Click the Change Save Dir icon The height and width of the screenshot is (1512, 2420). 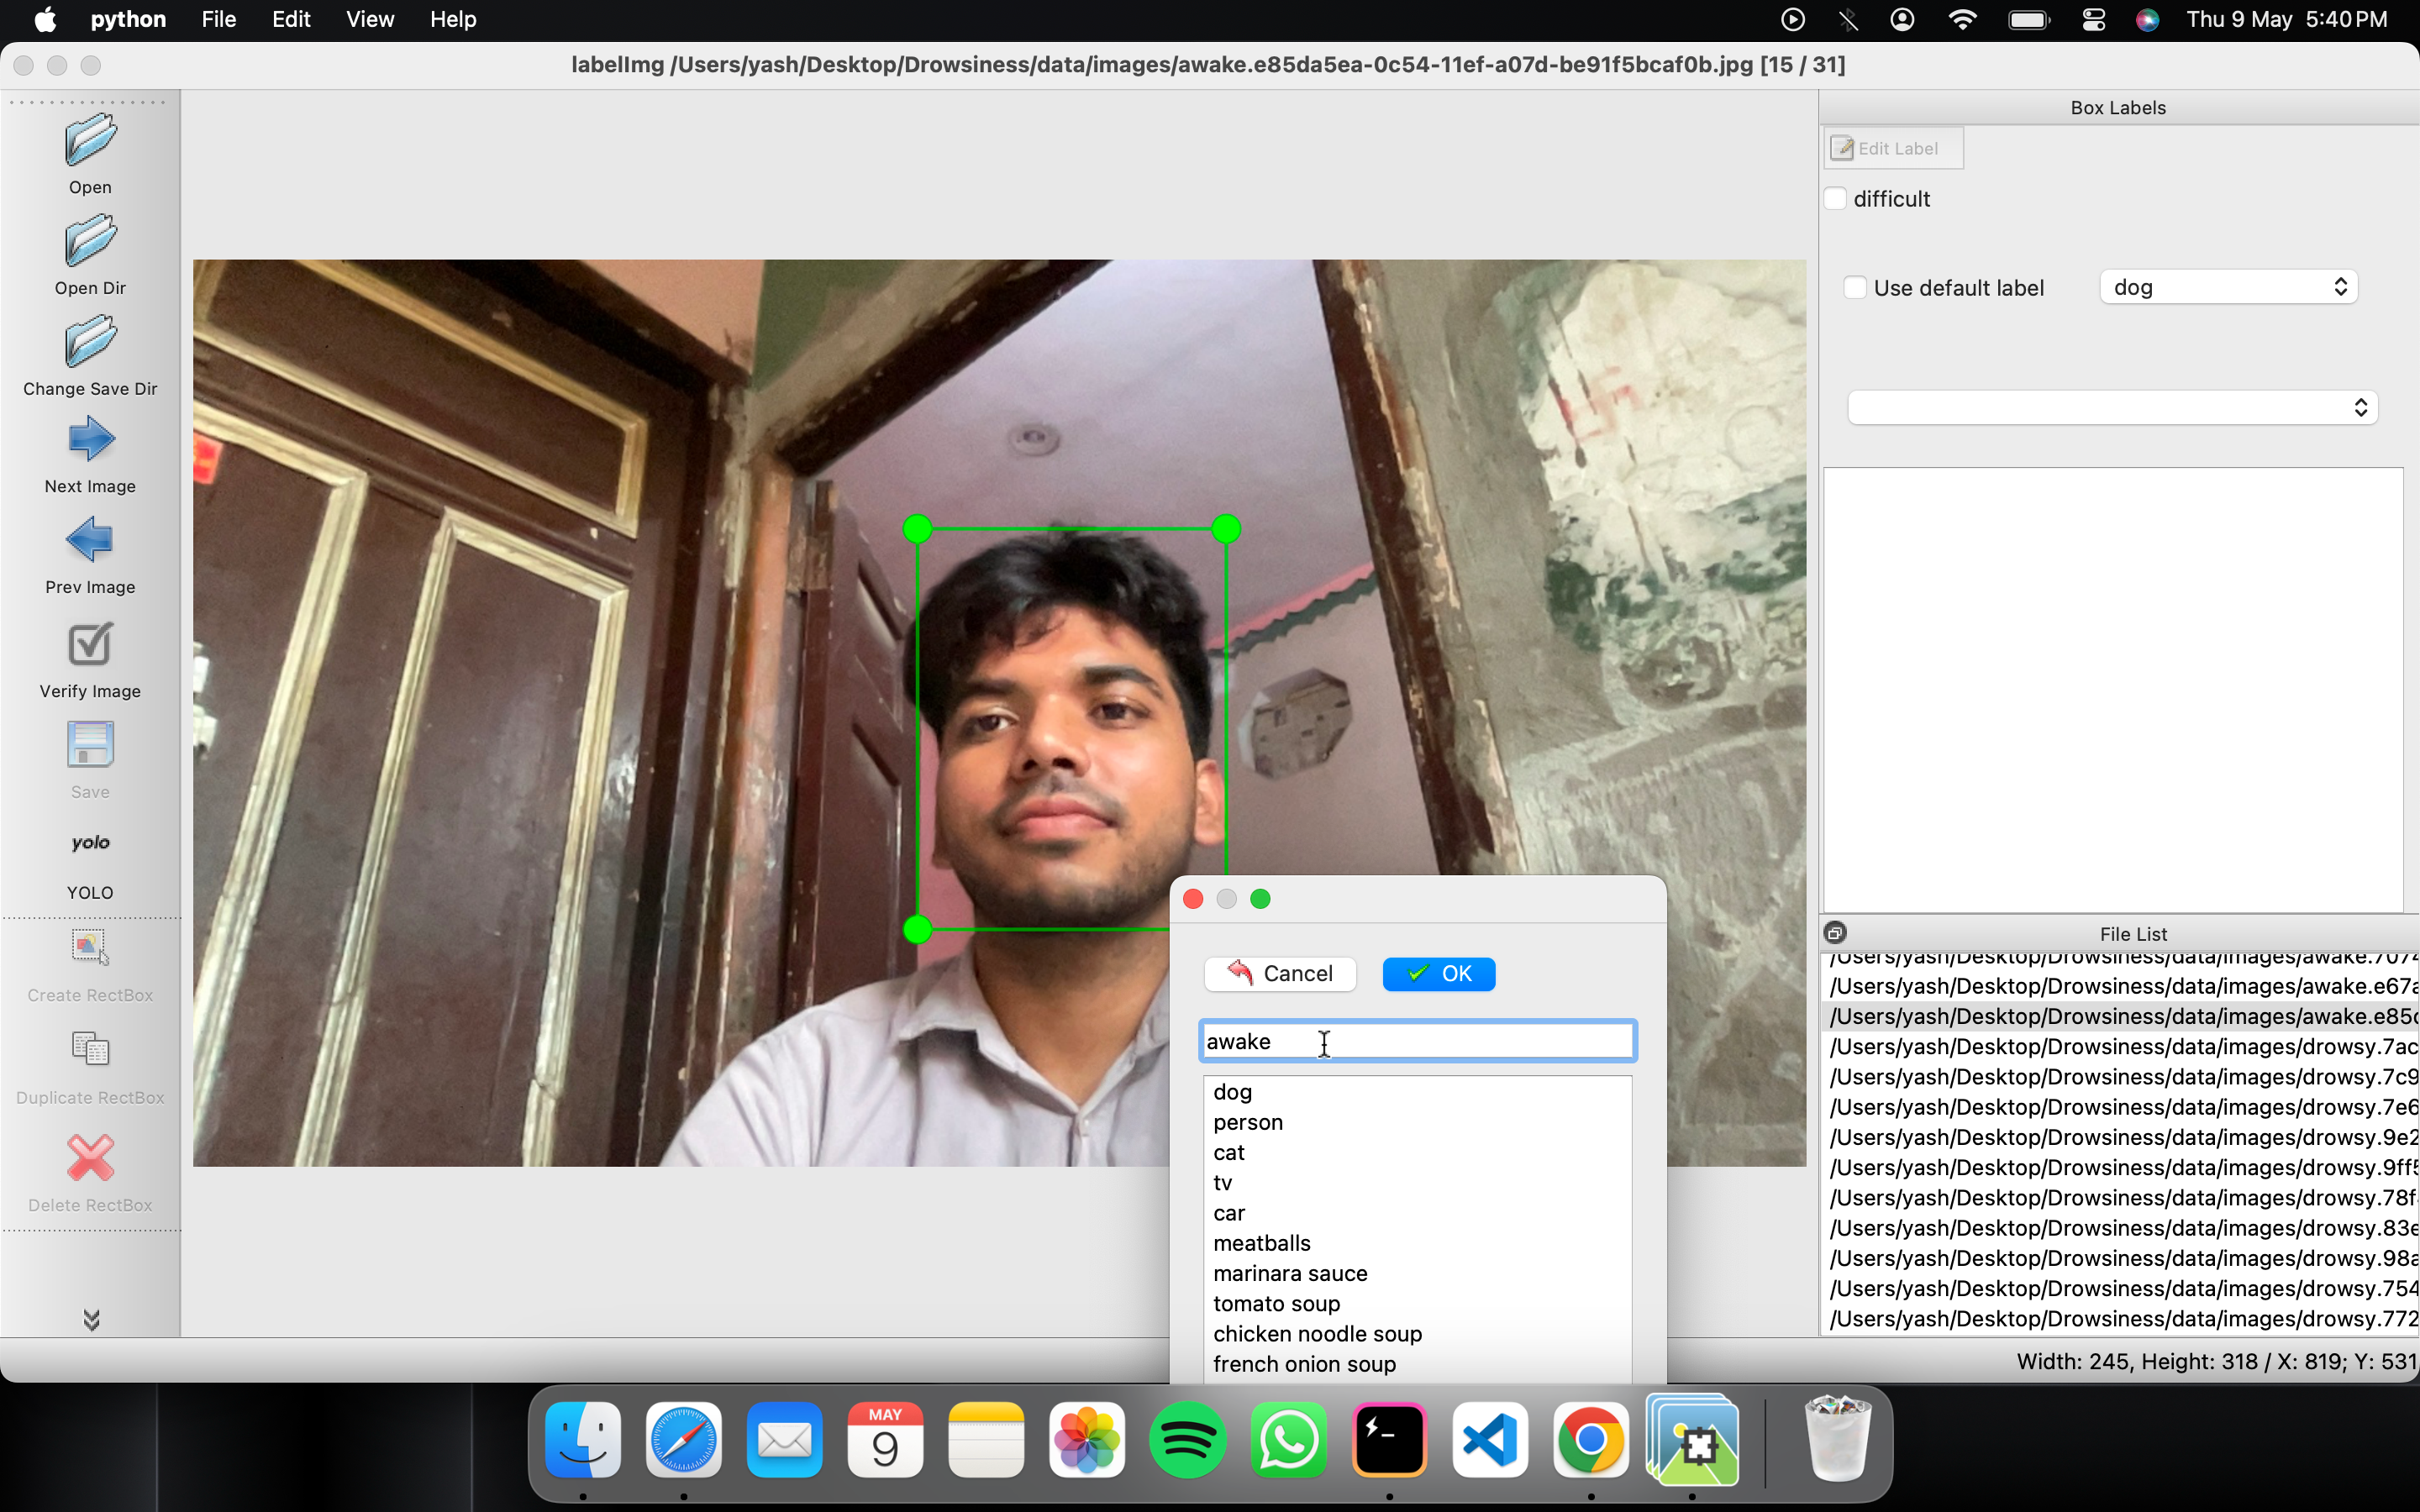pos(90,342)
